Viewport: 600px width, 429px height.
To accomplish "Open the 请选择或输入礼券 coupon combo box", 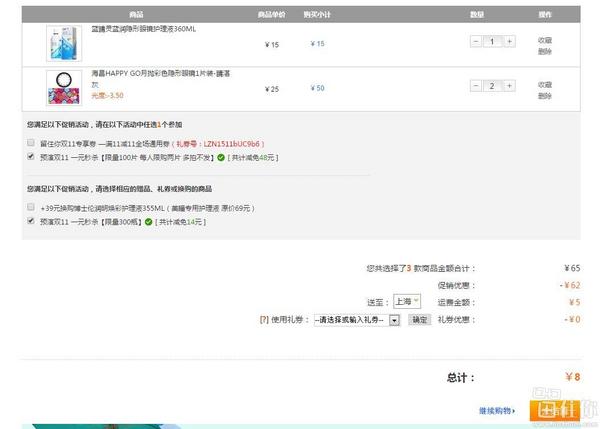I will click(349, 320).
